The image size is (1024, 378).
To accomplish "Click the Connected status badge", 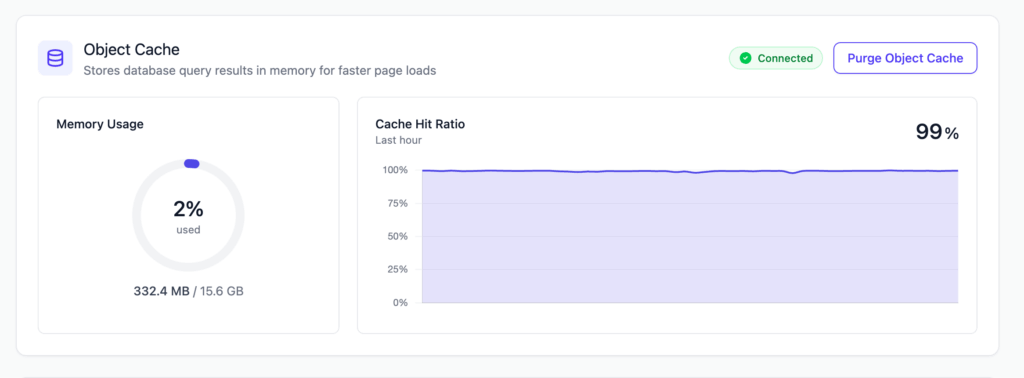I will point(775,58).
